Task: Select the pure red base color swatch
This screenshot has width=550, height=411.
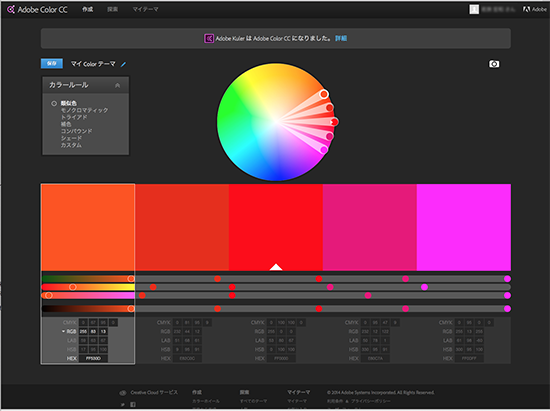Action: point(276,227)
